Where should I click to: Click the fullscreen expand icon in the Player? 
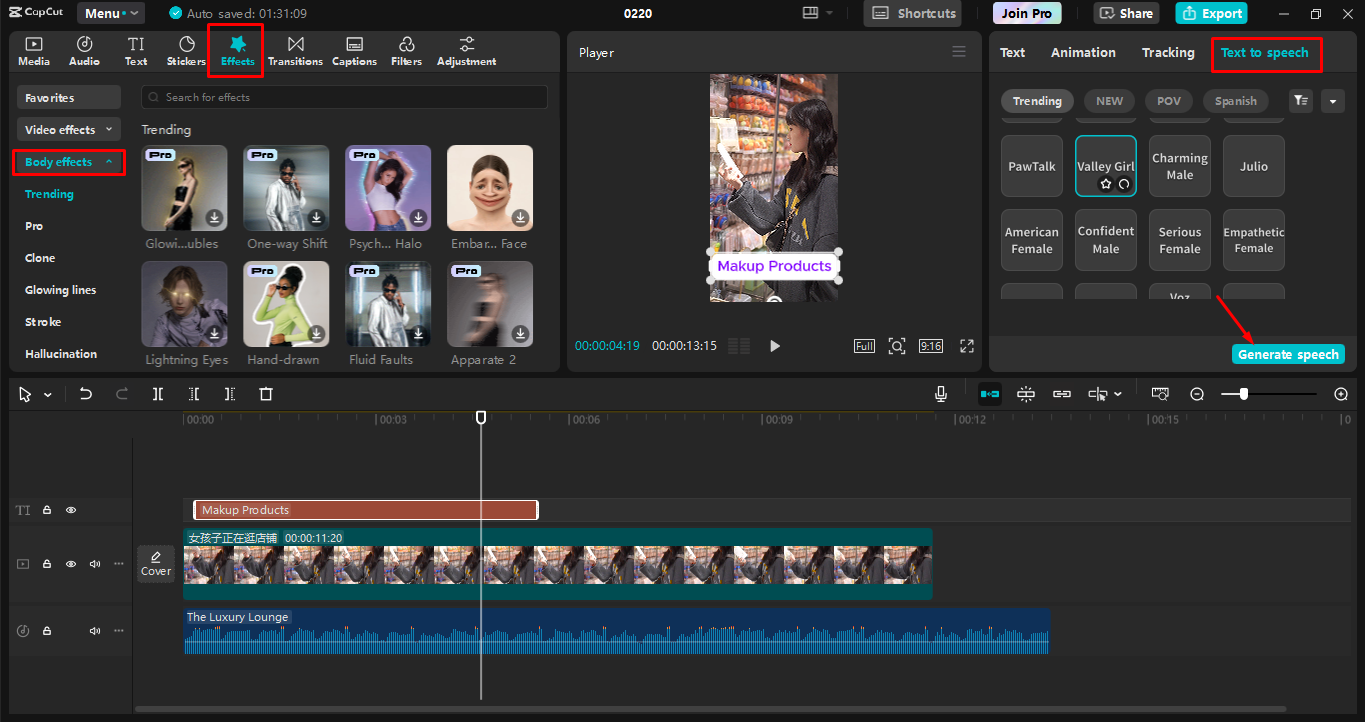(967, 346)
